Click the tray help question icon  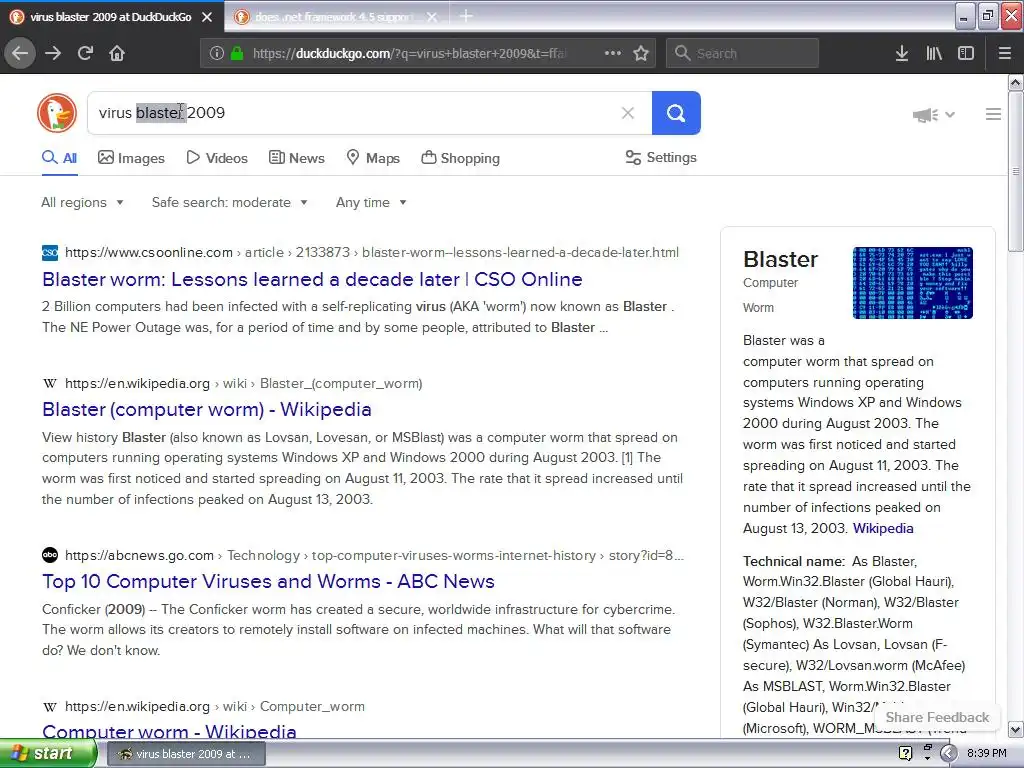click(905, 753)
